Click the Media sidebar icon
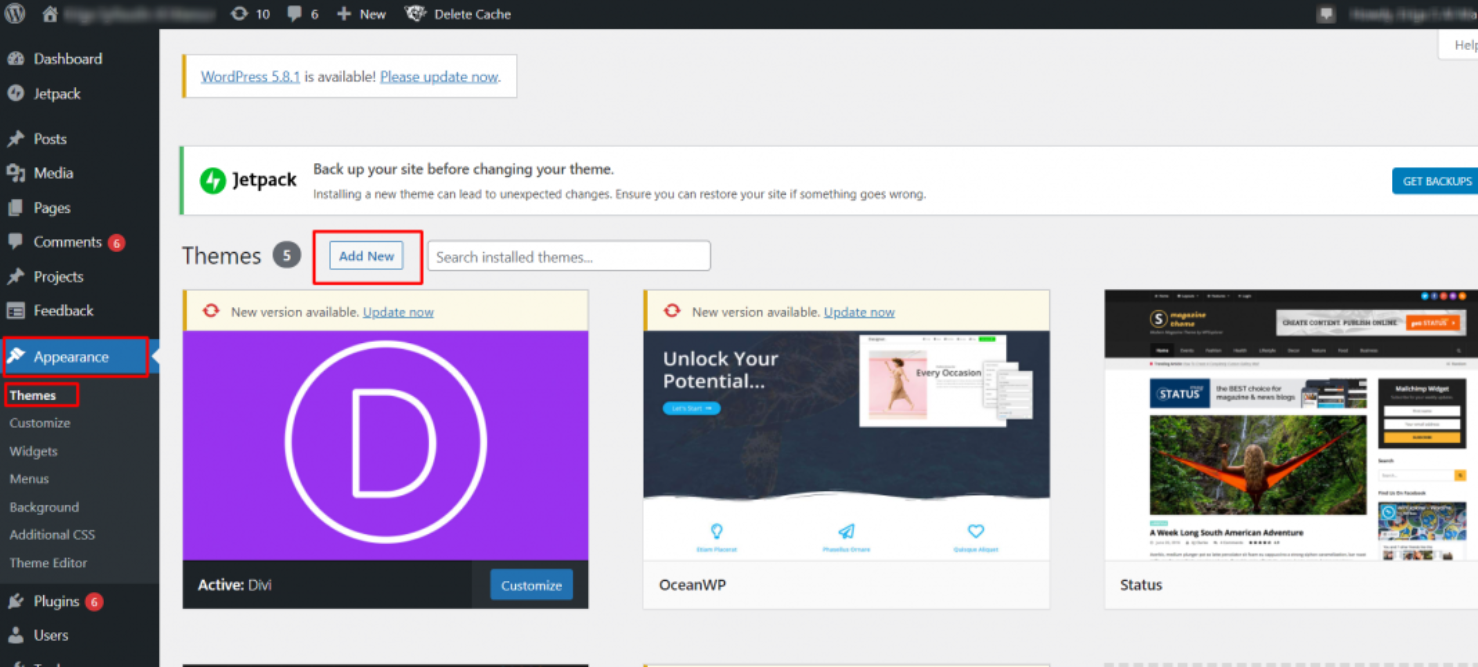 (16, 173)
